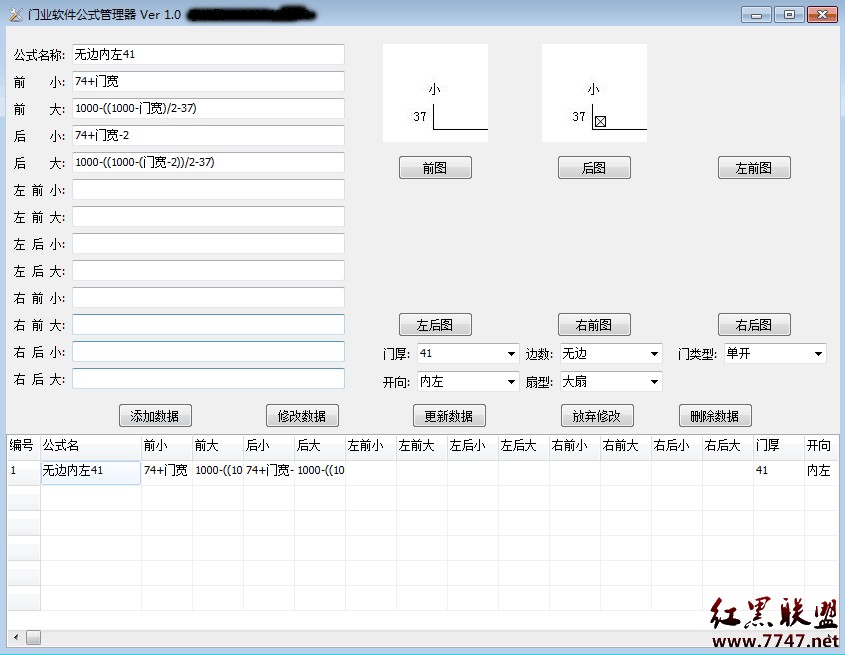Click the horizontal scrollbar left arrow
Image resolution: width=845 pixels, height=655 pixels.
[16, 638]
